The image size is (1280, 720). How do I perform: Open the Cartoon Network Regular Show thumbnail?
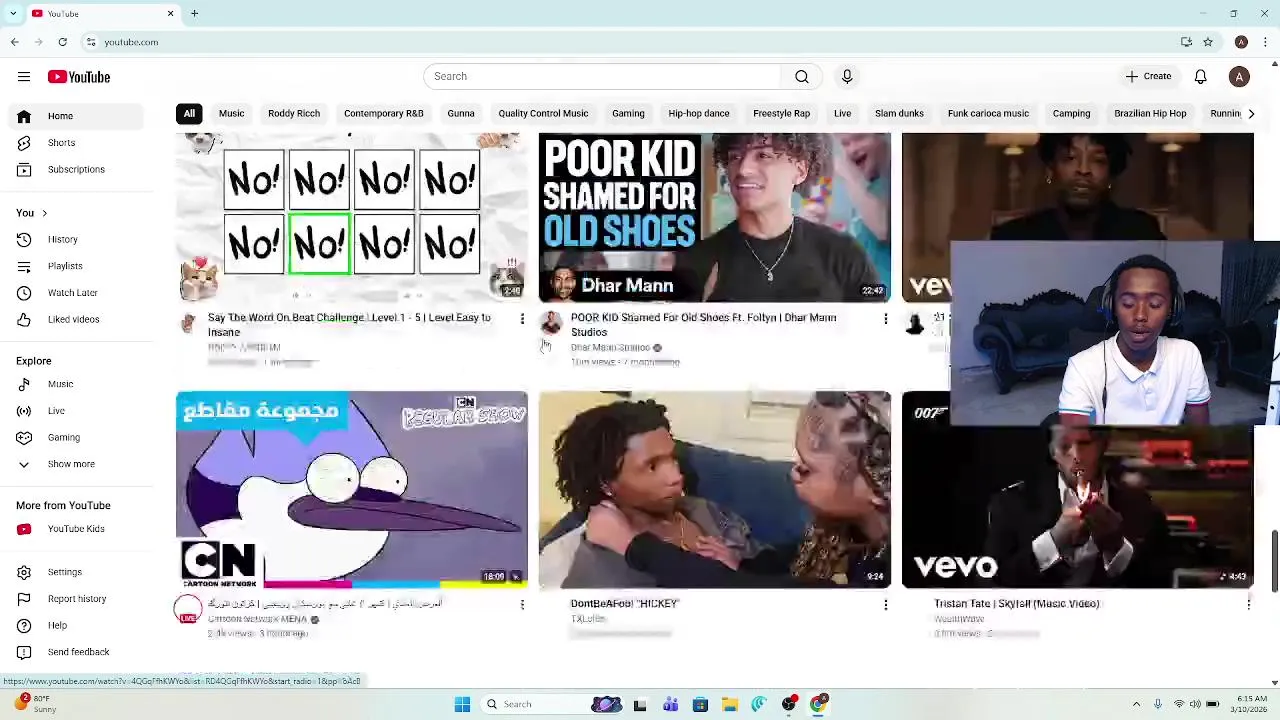coord(352,489)
